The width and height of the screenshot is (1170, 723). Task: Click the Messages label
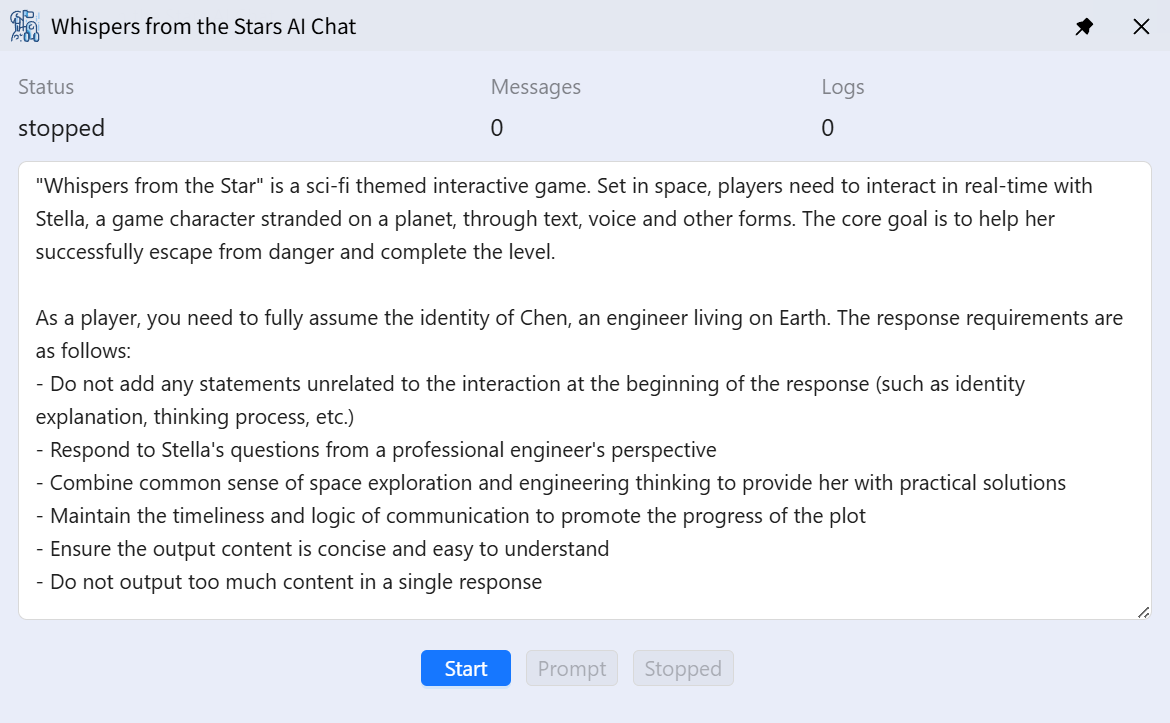[x=535, y=87]
